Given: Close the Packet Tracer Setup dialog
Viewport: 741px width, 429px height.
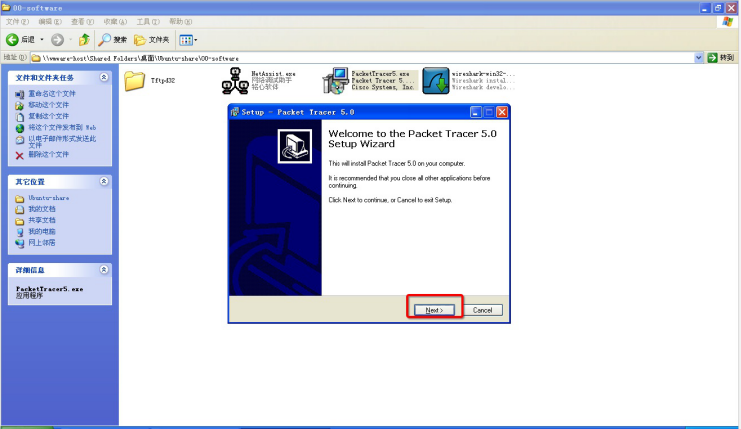Looking at the screenshot, I should point(502,112).
